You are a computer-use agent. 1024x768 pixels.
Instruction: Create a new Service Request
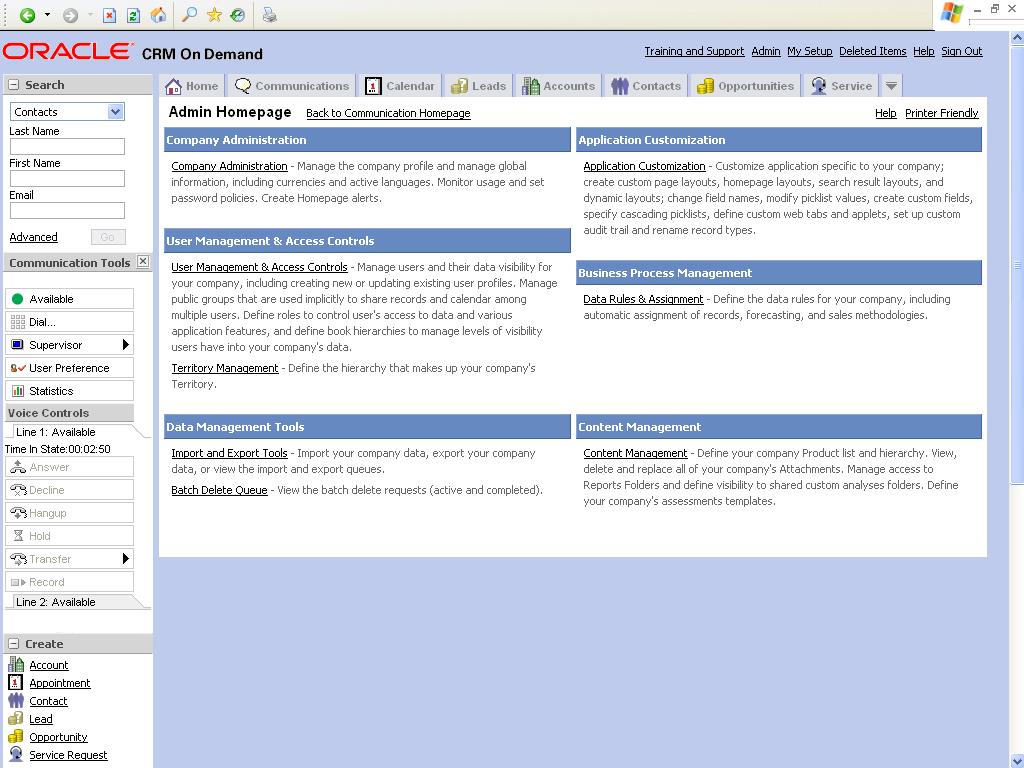68,755
